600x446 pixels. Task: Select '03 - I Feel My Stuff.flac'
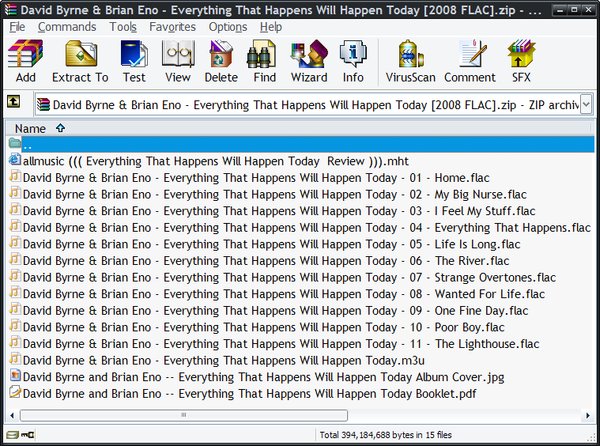pos(279,211)
